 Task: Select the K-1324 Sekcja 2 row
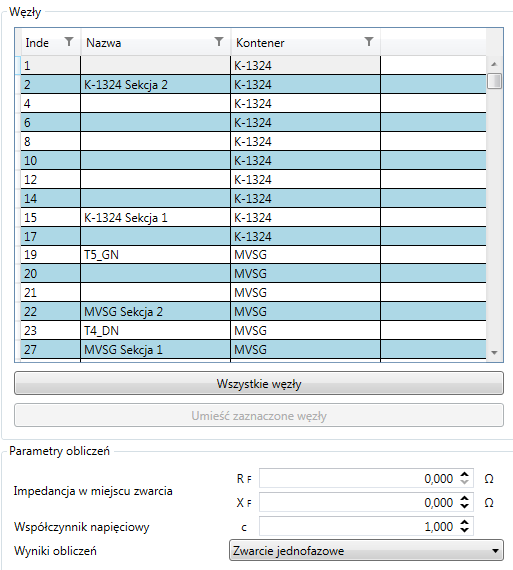click(x=253, y=84)
